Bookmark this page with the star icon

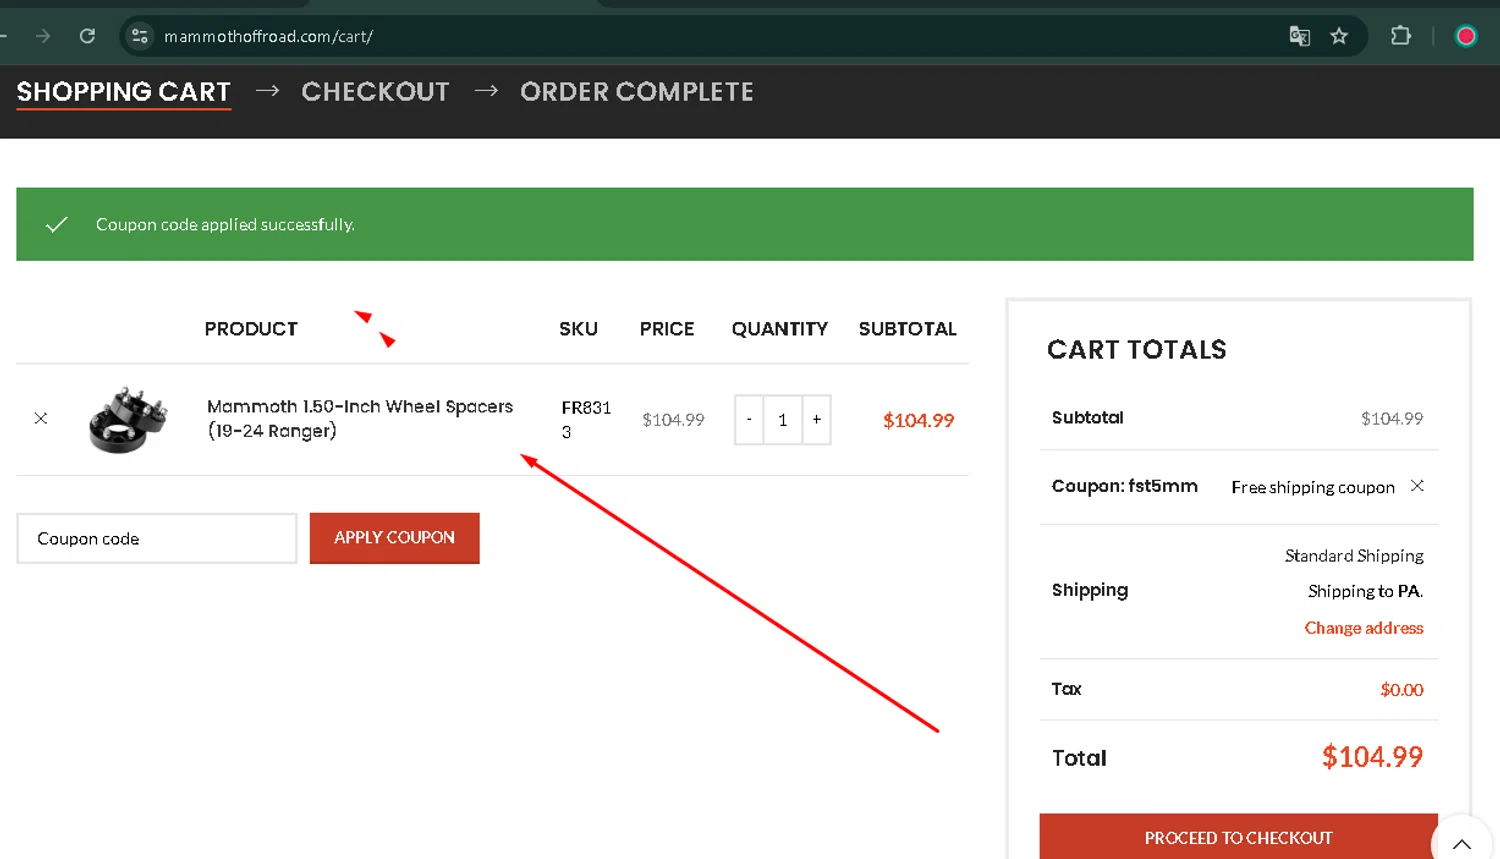click(1339, 36)
